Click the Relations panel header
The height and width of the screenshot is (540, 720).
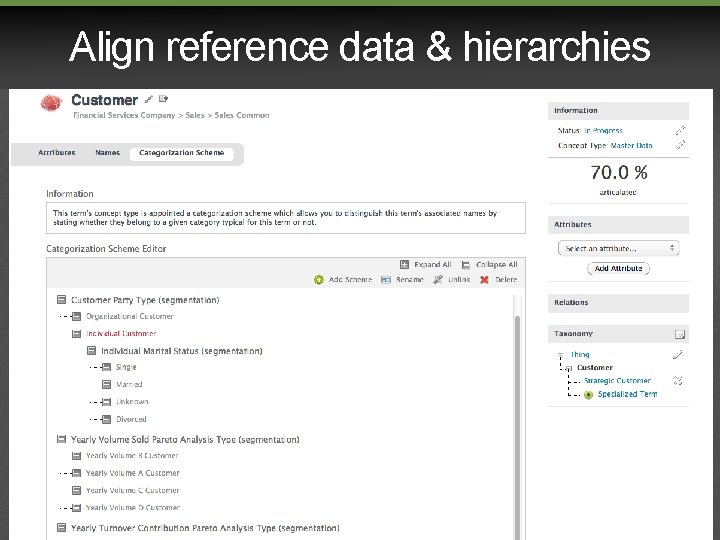coord(618,303)
